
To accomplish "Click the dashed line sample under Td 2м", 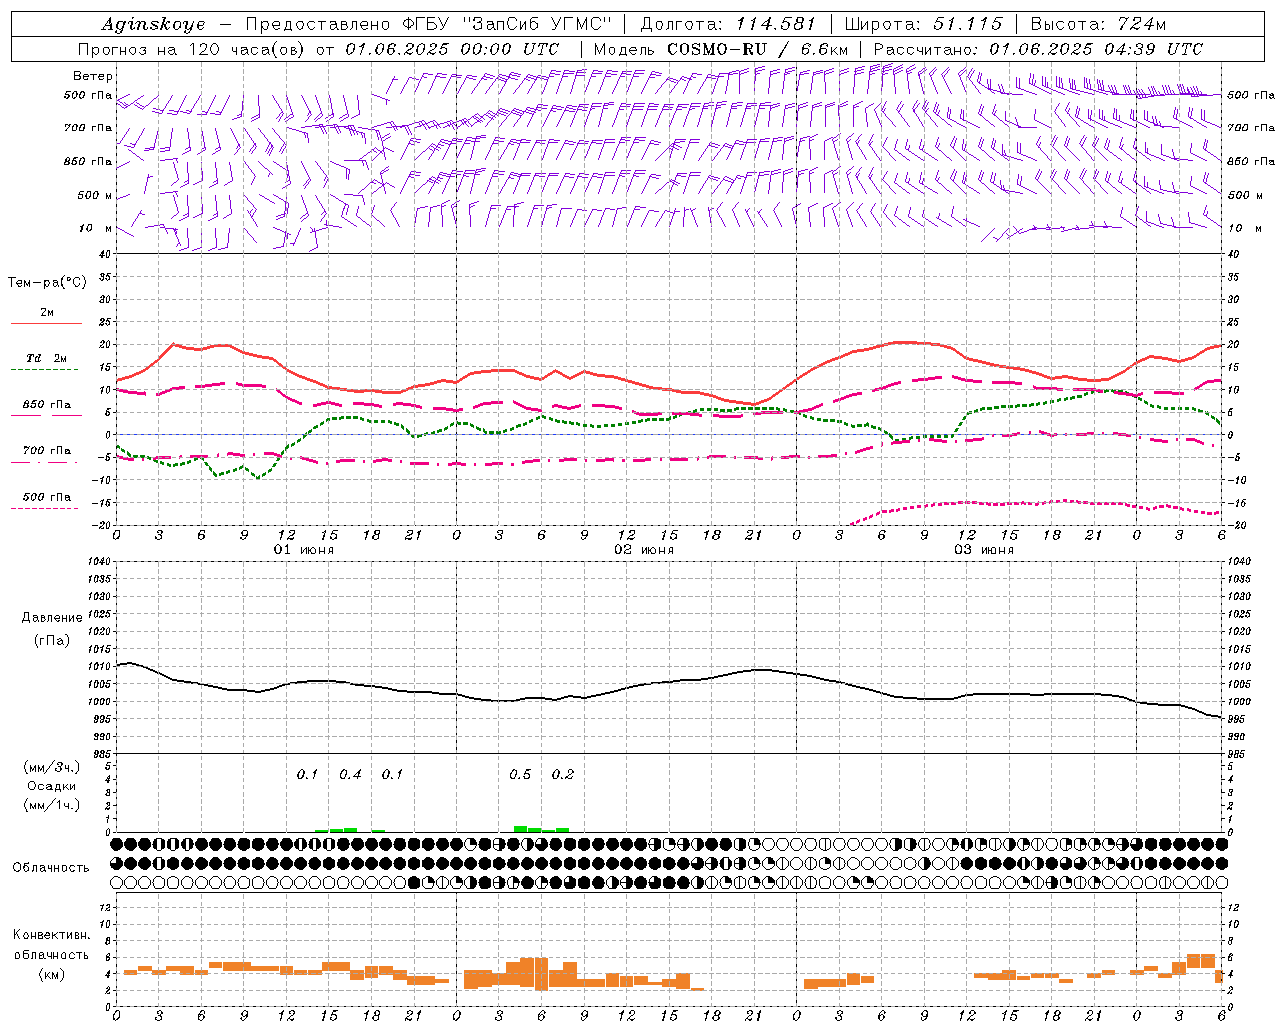I will tap(44, 370).
